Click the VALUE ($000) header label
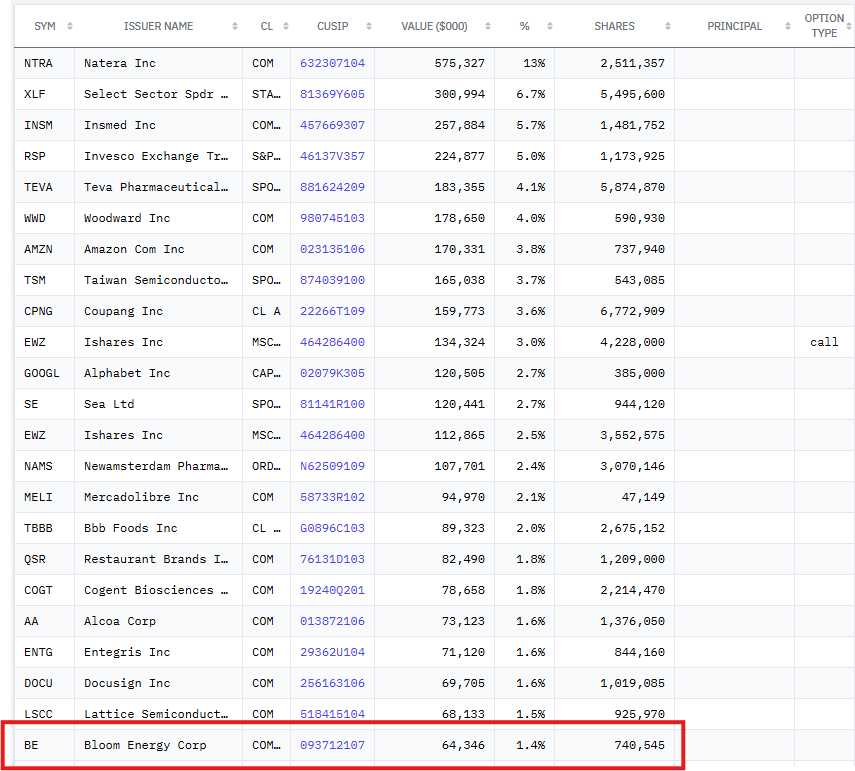 pos(434,26)
